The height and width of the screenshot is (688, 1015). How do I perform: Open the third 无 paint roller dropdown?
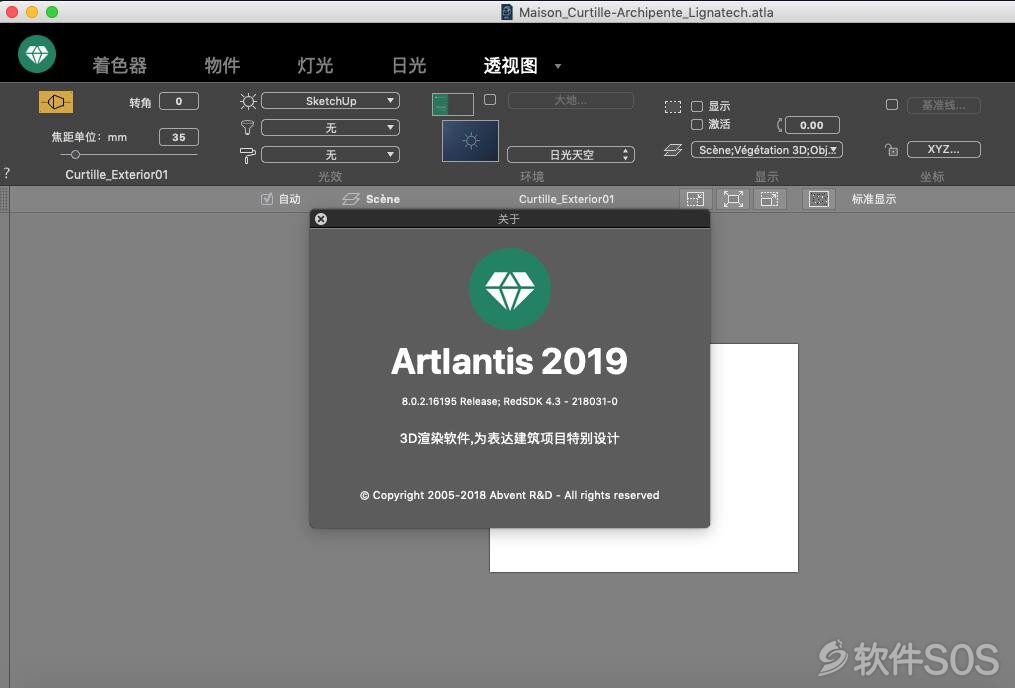click(x=330, y=155)
